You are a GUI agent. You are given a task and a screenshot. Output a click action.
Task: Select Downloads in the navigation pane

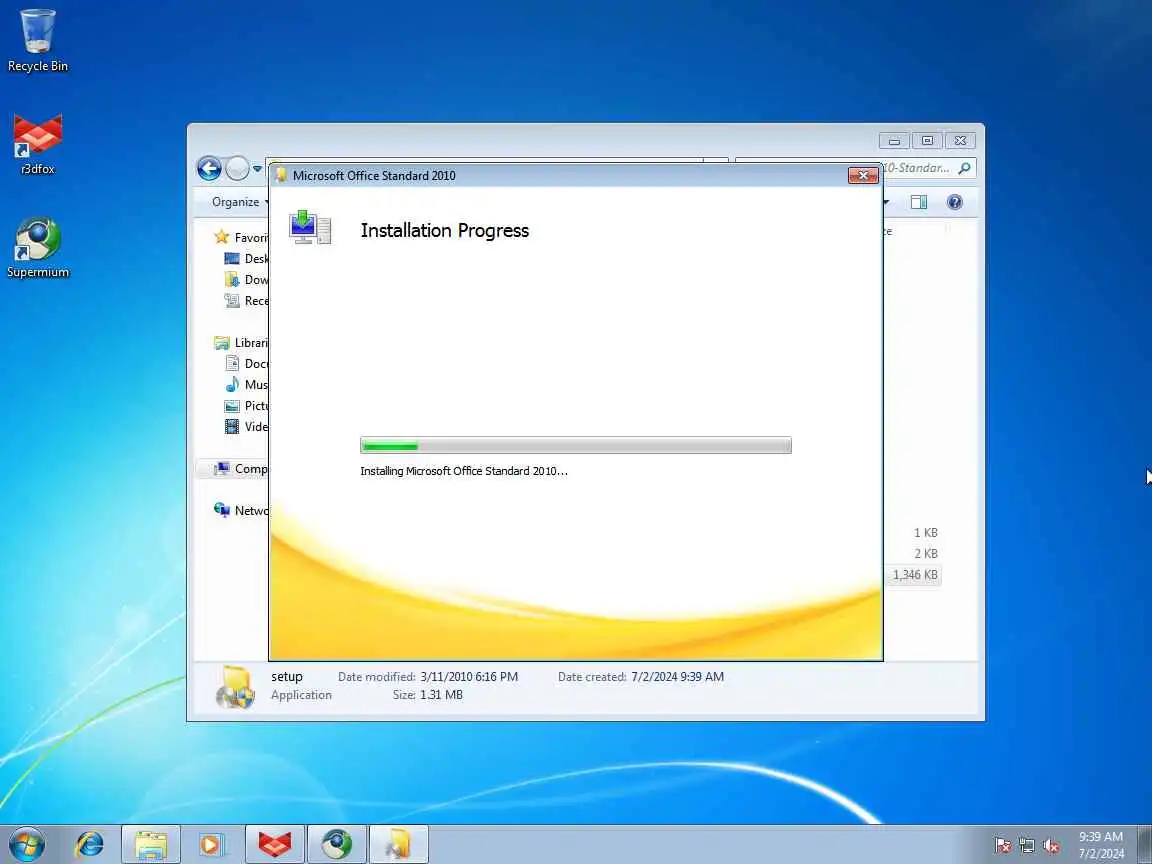pos(246,280)
